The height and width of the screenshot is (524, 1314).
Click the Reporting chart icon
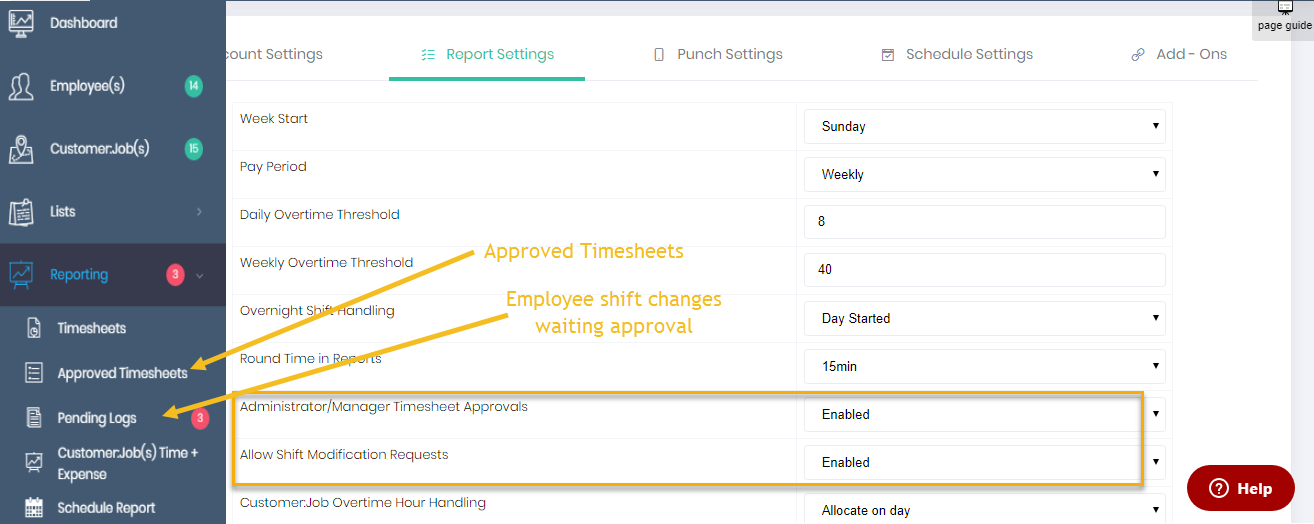click(x=21, y=275)
